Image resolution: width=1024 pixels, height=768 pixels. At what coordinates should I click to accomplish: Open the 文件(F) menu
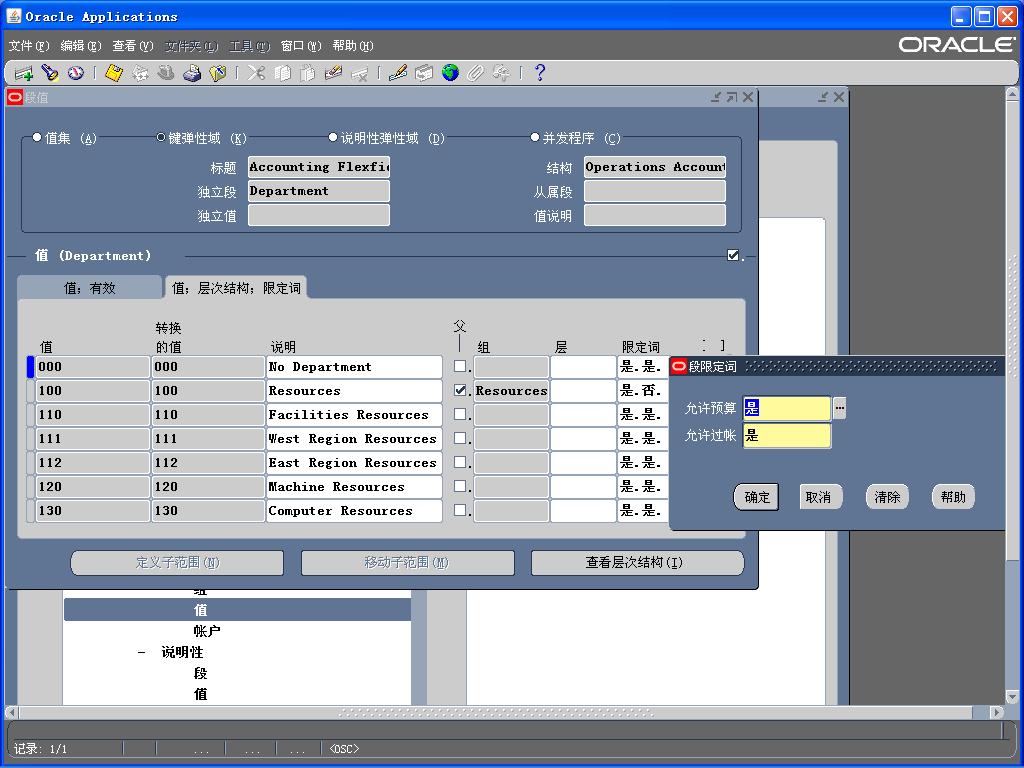(29, 46)
